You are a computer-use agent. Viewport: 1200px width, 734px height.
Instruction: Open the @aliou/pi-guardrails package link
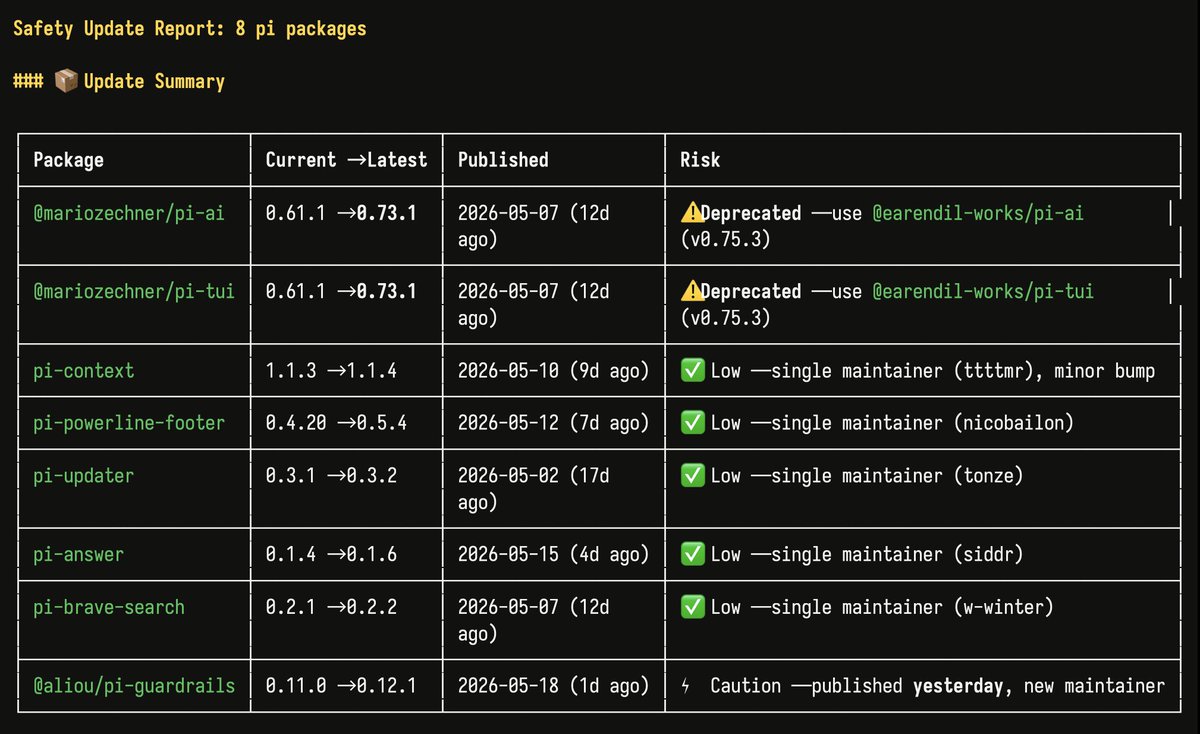point(134,686)
